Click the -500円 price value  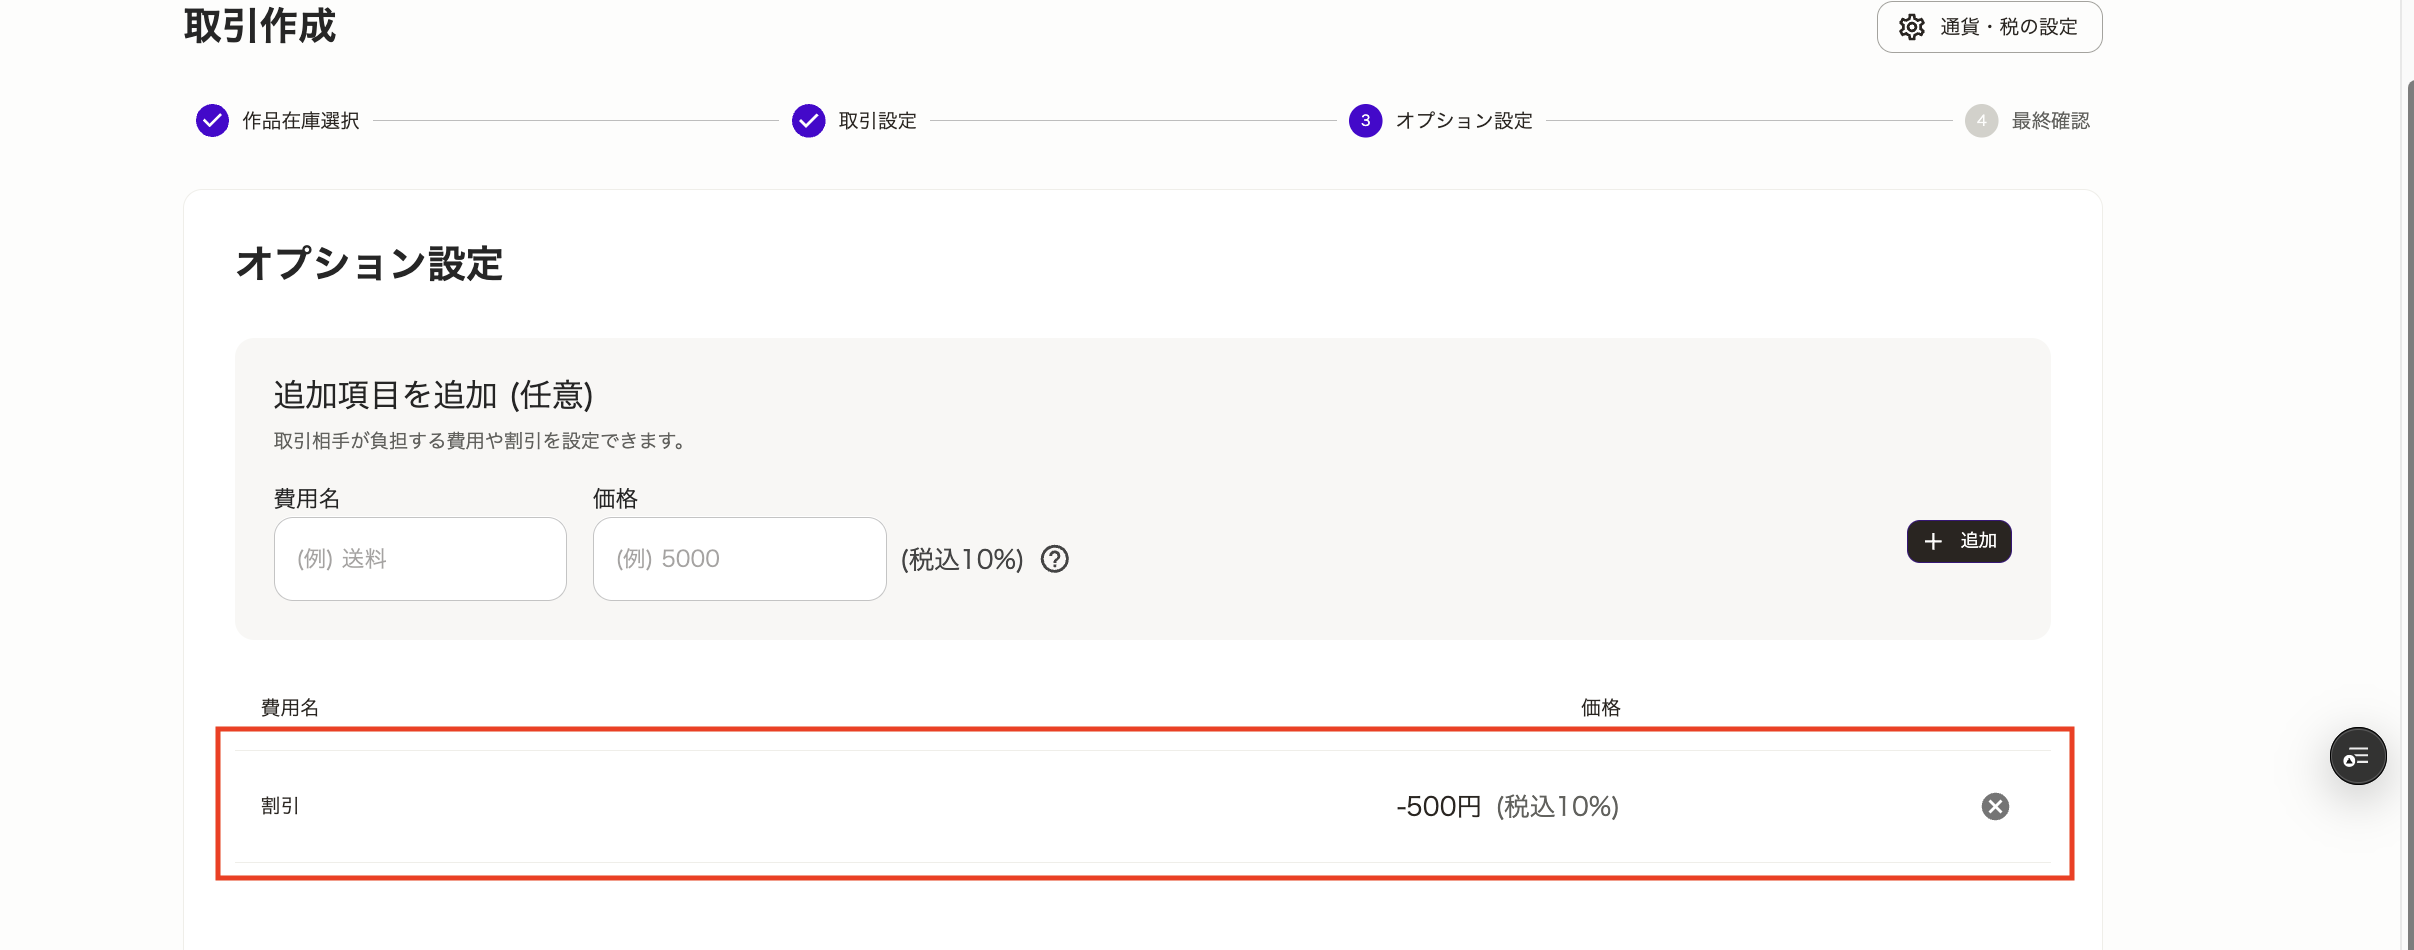tap(1438, 807)
